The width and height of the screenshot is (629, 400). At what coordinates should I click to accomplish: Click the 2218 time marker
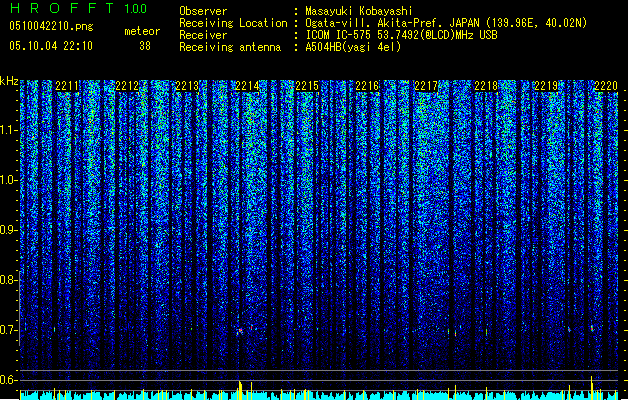(486, 86)
